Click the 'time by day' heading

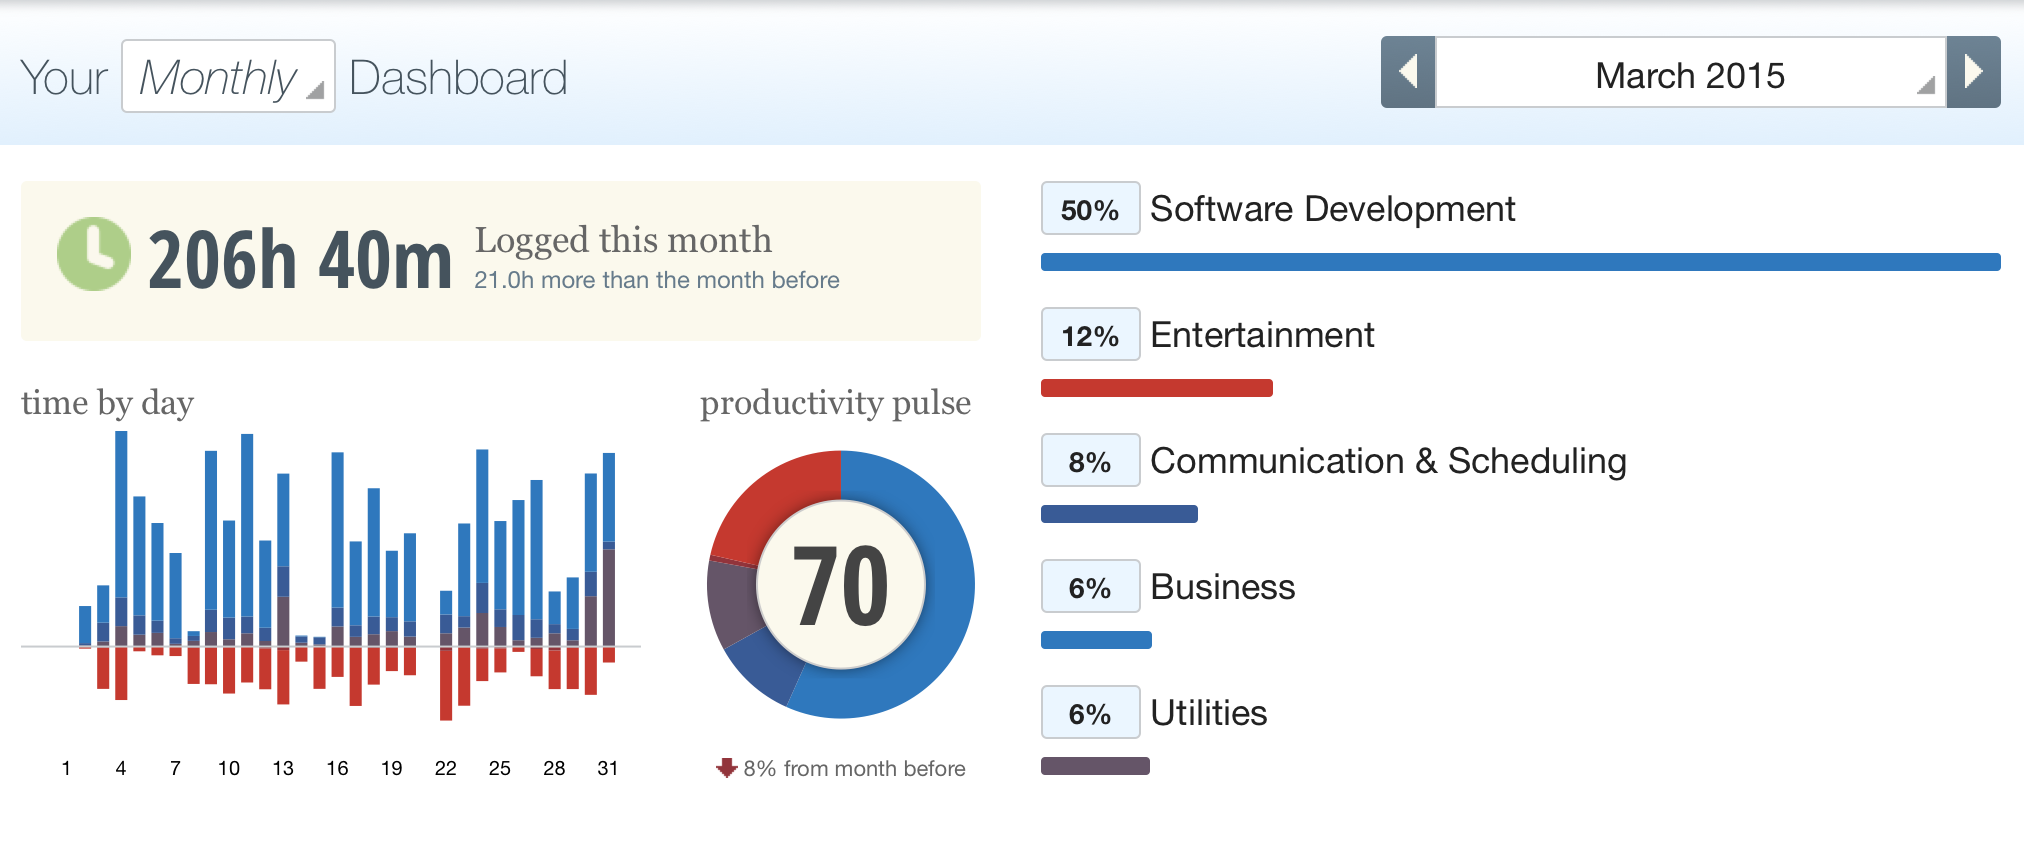click(107, 402)
